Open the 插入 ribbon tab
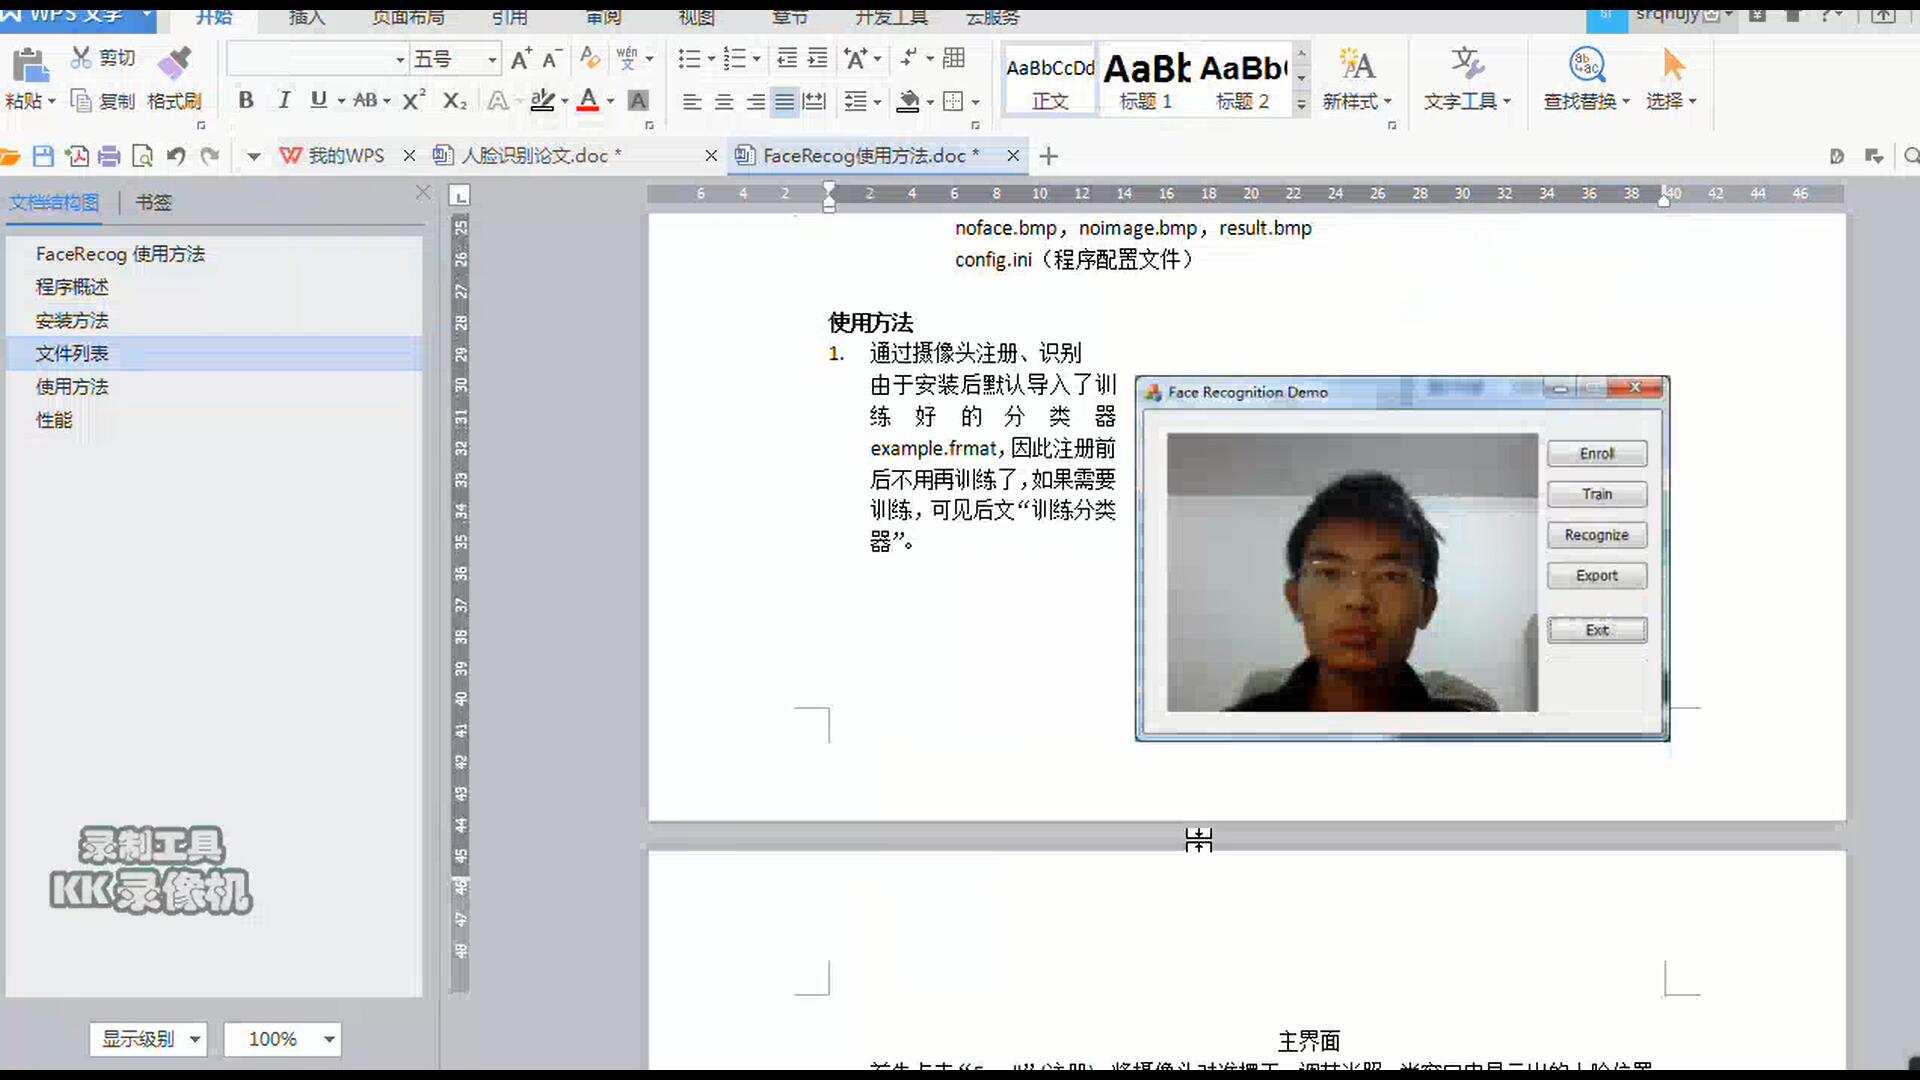The width and height of the screenshot is (1920, 1080). (307, 16)
